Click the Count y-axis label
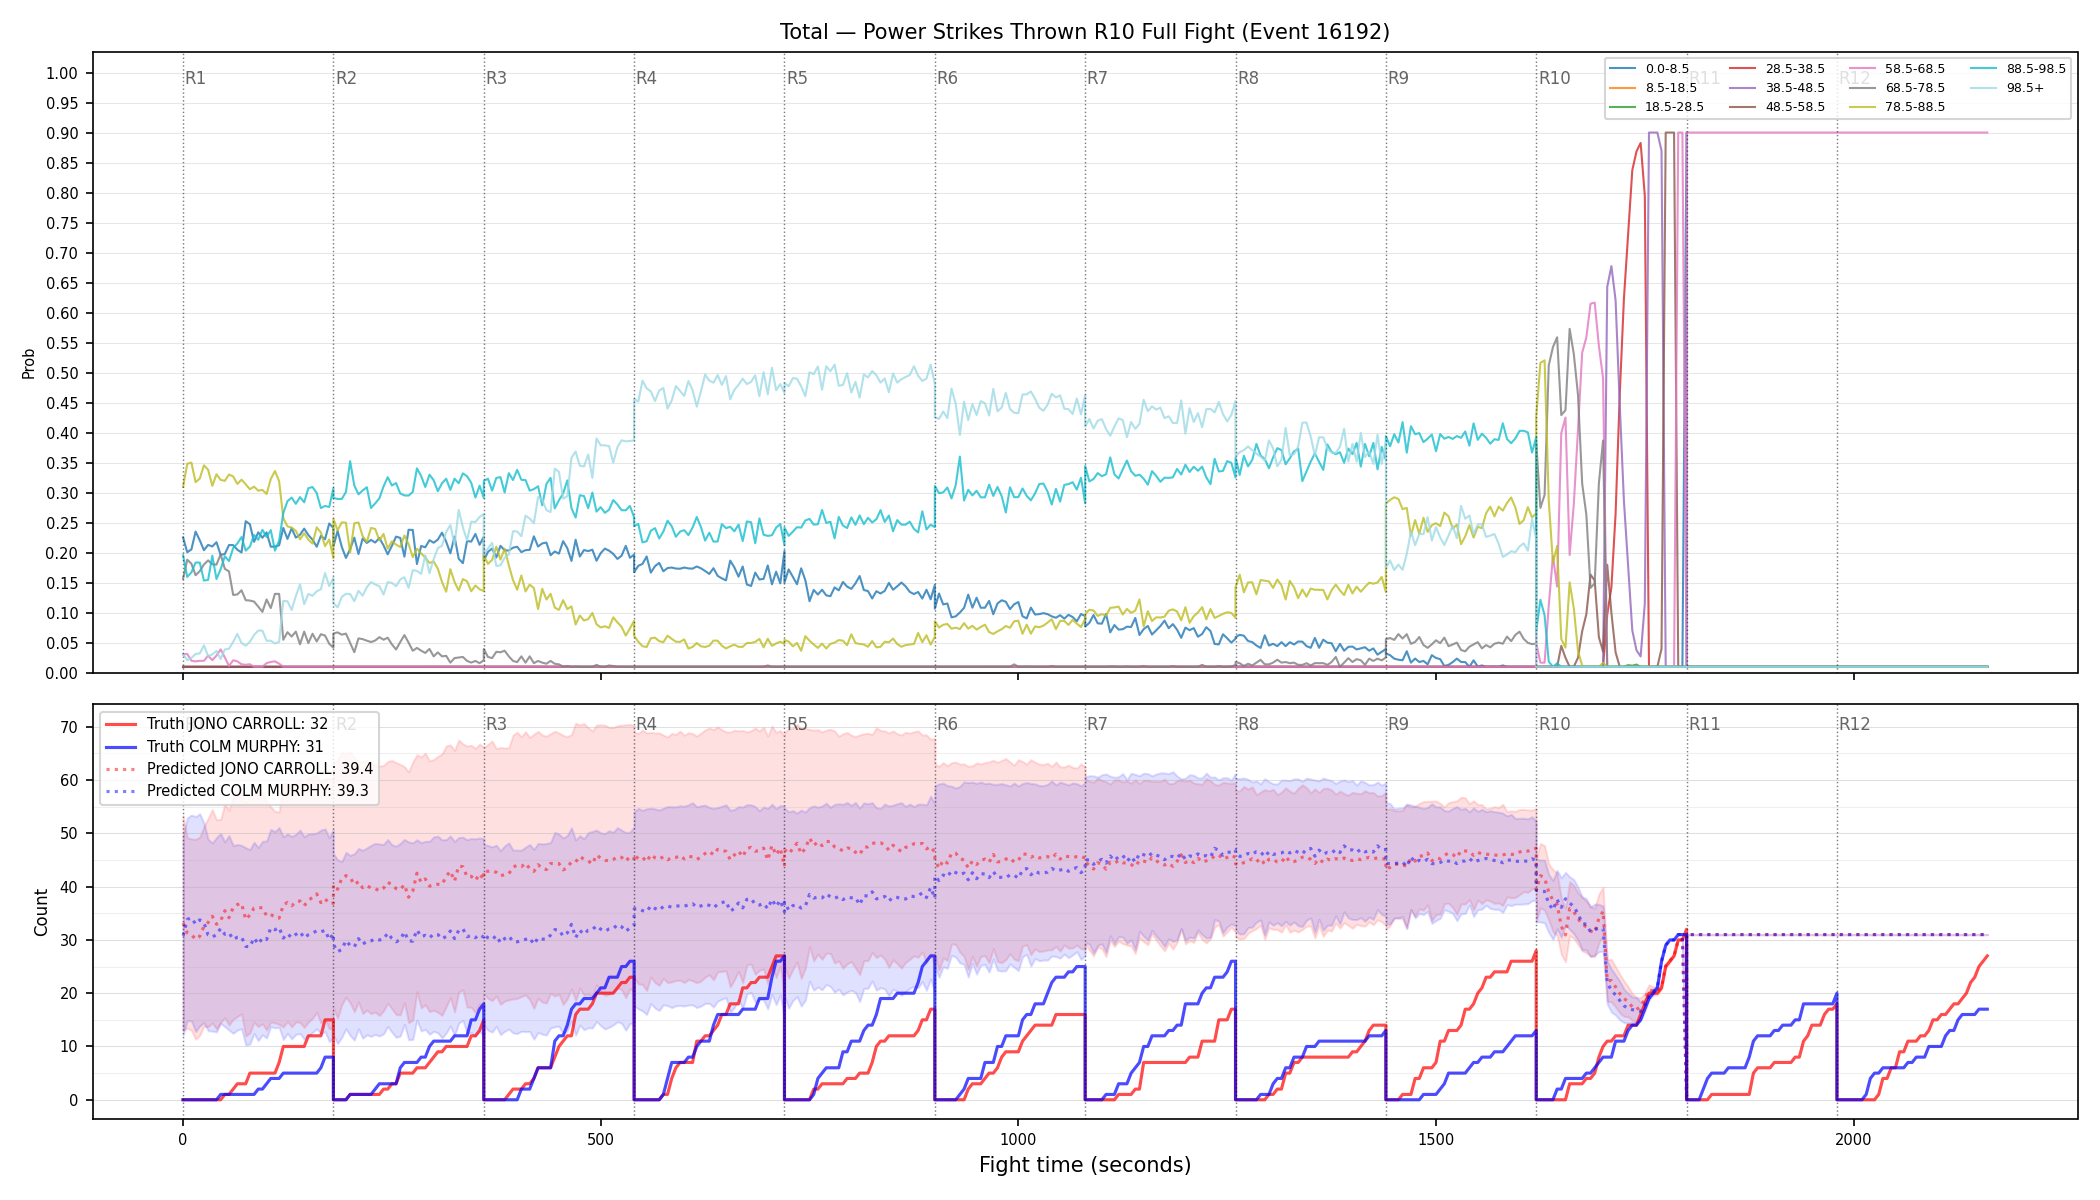 click(x=41, y=912)
